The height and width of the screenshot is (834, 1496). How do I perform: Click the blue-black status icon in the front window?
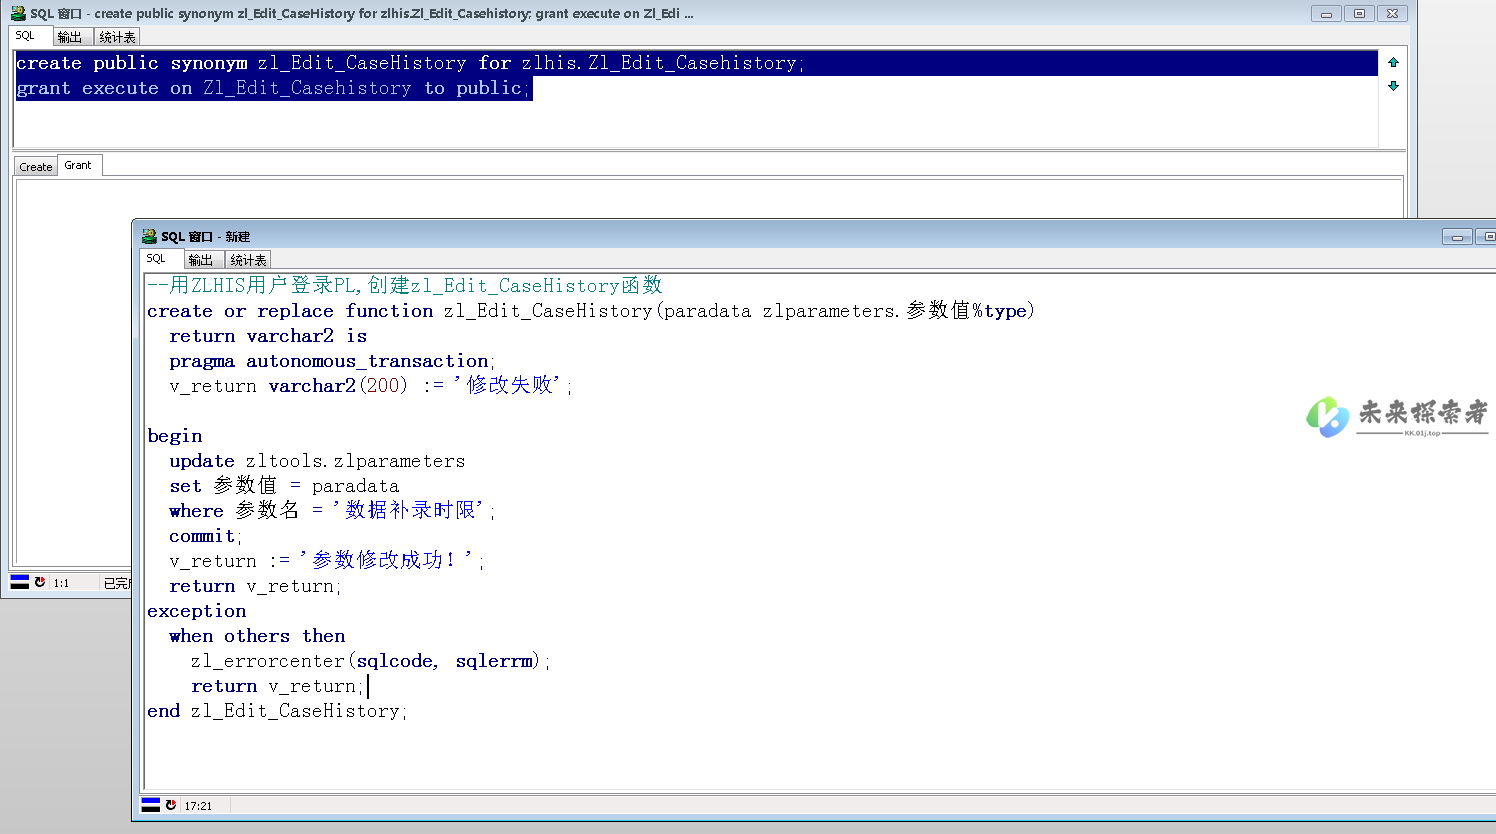[x=151, y=805]
